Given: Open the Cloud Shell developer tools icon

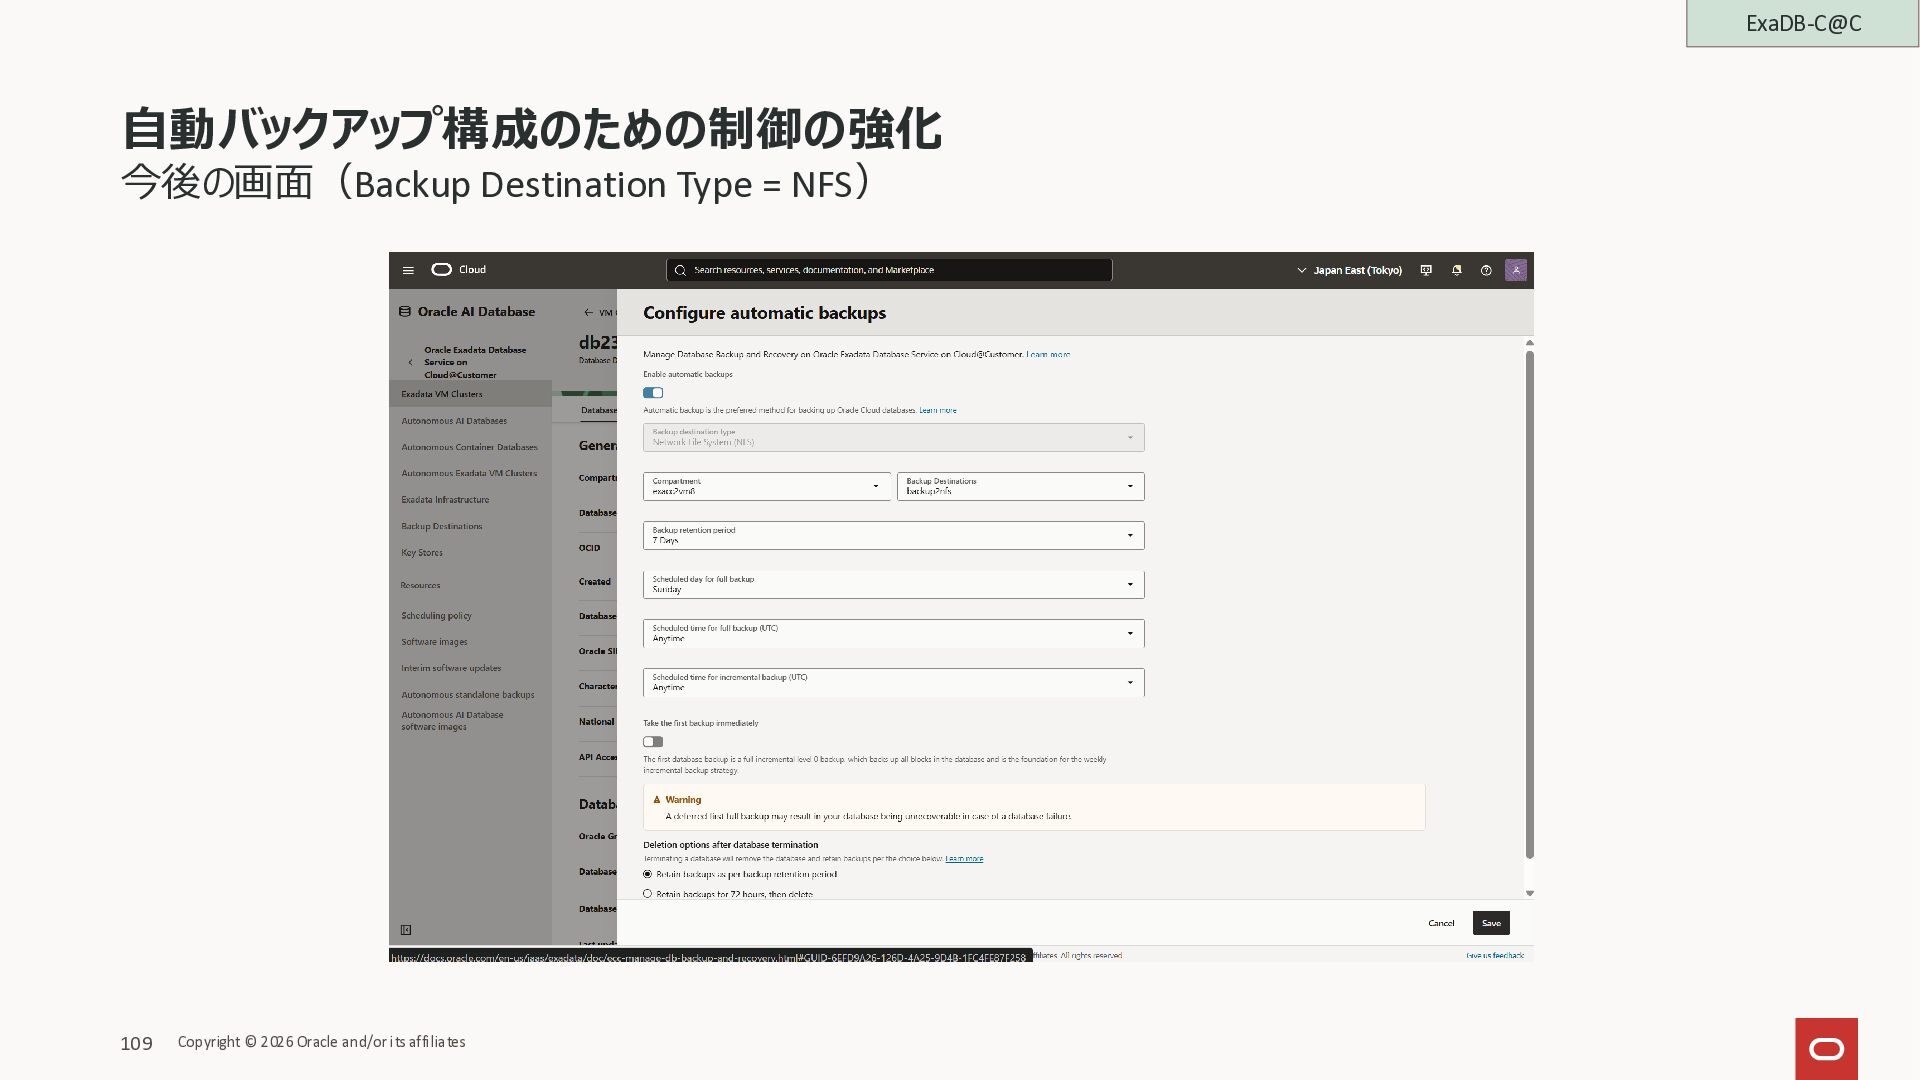Looking at the screenshot, I should pos(1426,270).
